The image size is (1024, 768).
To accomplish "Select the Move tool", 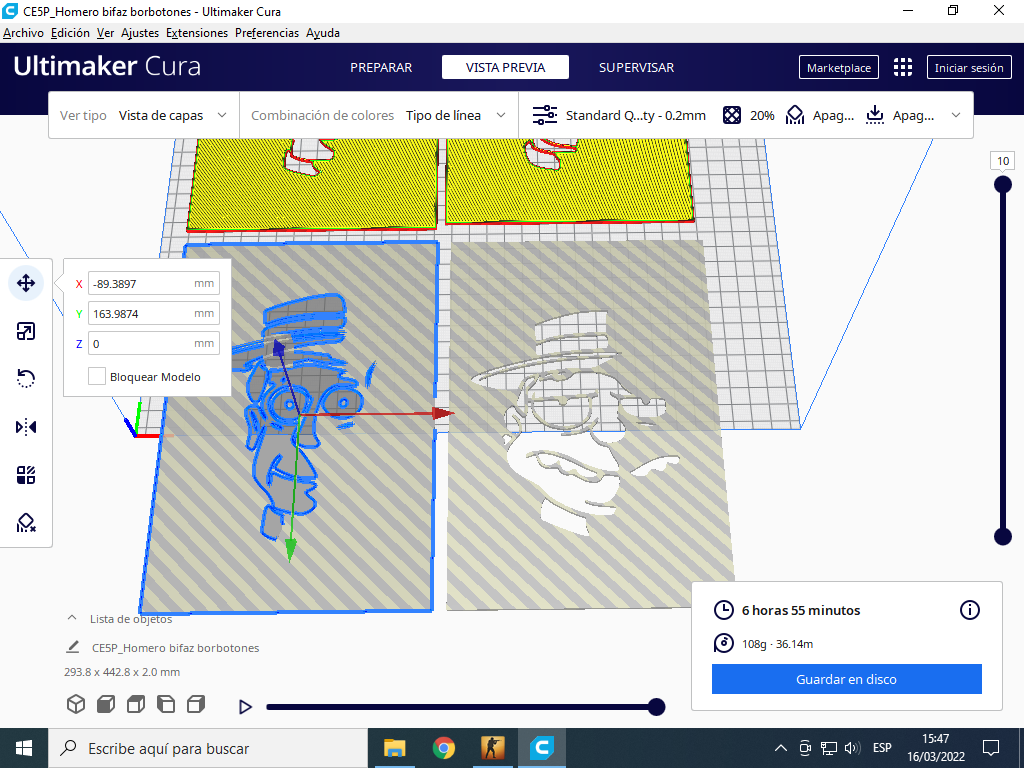I will [x=26, y=283].
